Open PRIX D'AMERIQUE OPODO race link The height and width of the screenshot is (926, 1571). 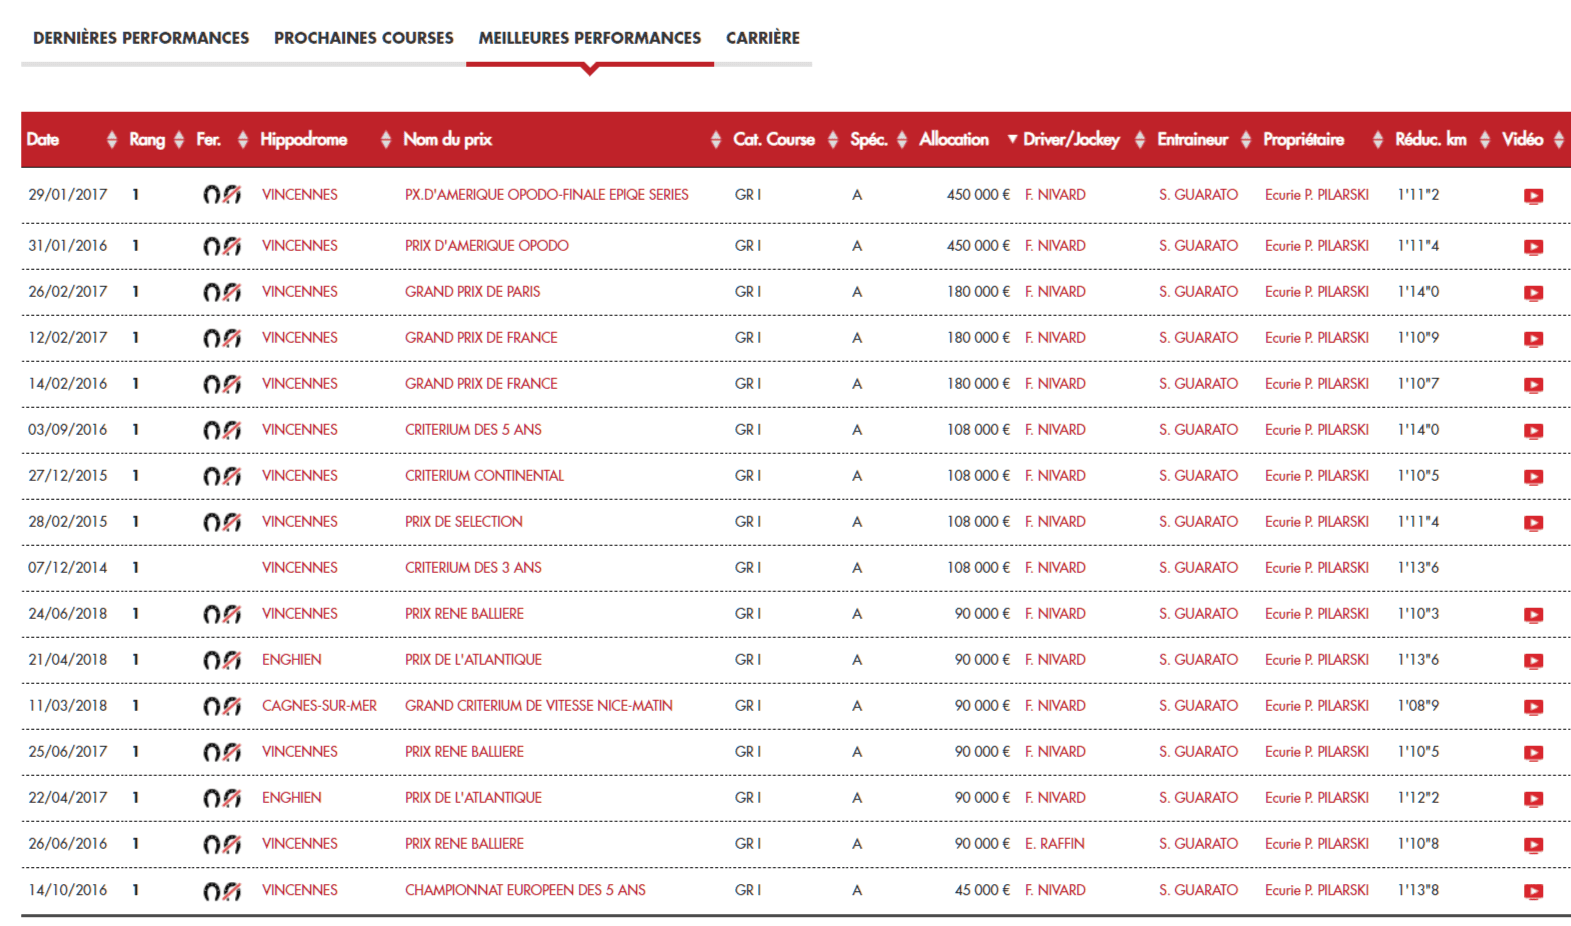coord(487,246)
